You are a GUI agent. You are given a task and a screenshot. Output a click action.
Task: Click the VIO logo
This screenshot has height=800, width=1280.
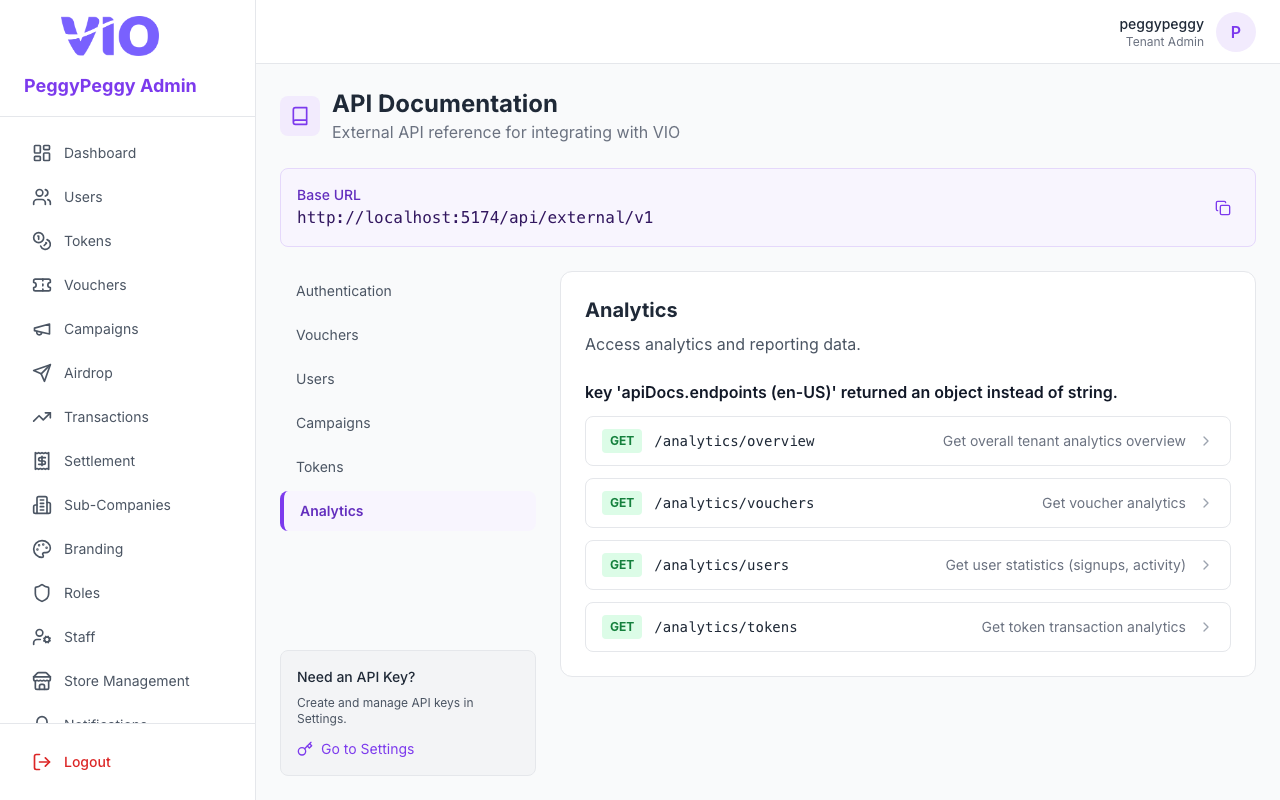pyautogui.click(x=110, y=36)
